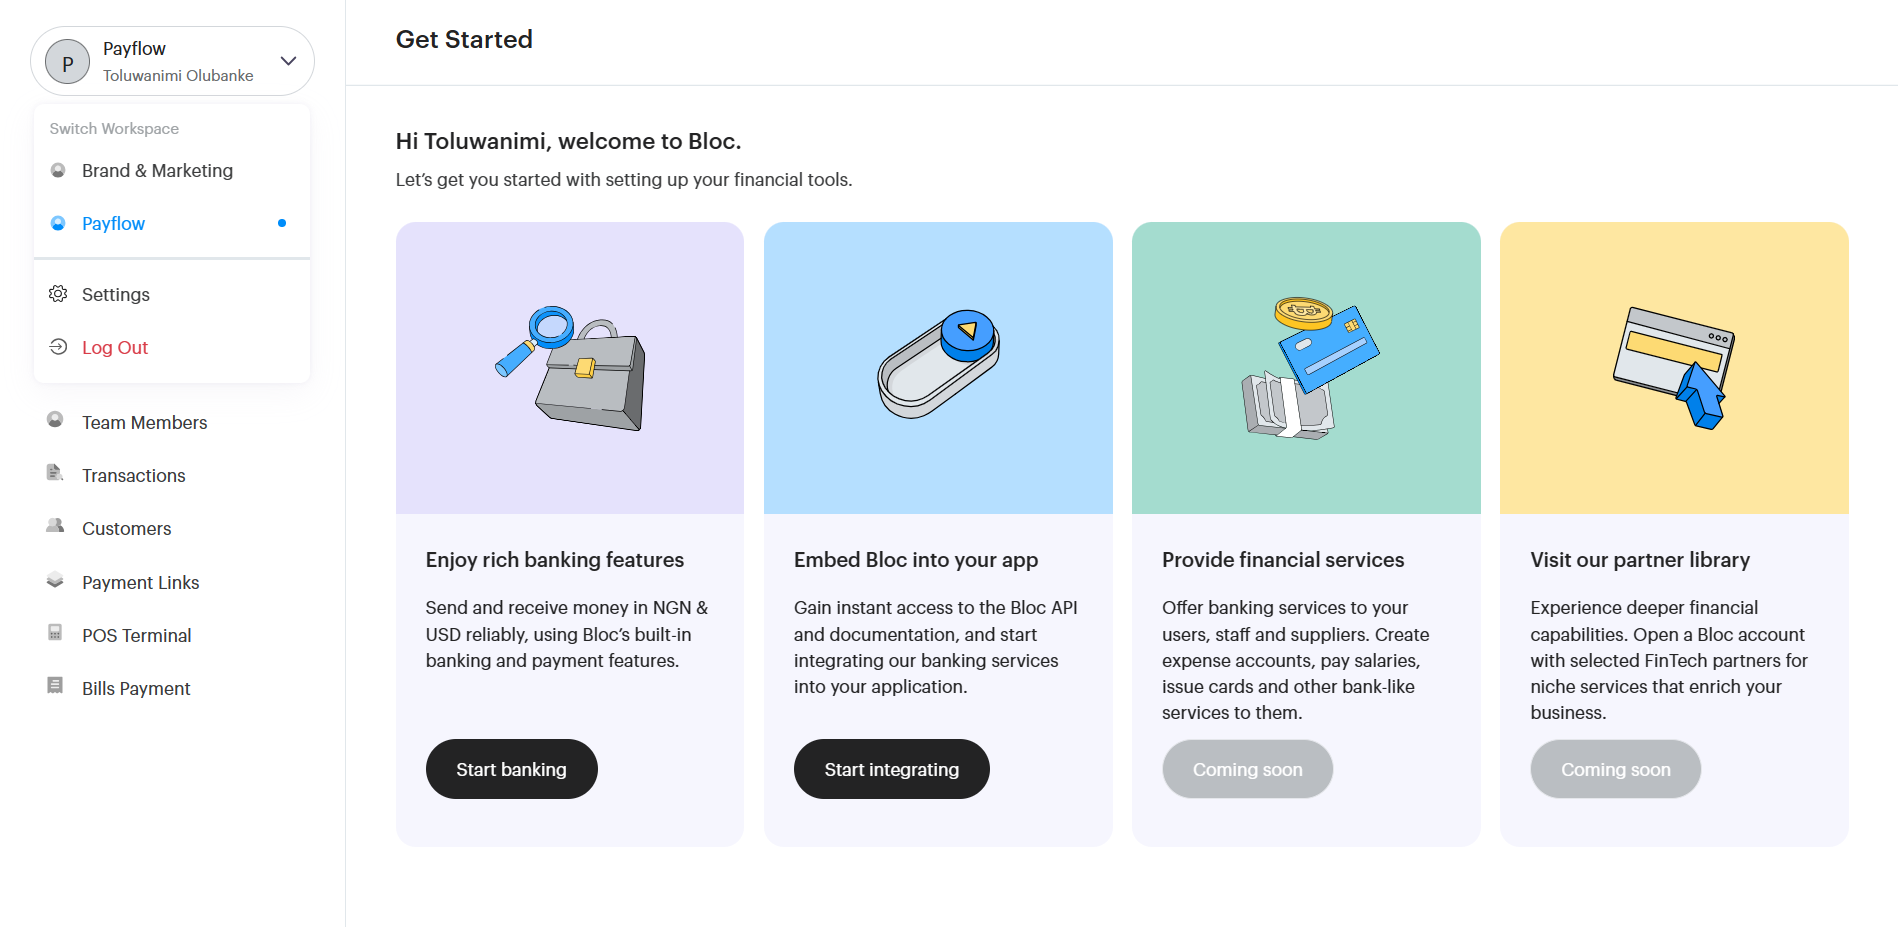Click the browser window cursor illustration
The image size is (1898, 927).
coord(1673,368)
